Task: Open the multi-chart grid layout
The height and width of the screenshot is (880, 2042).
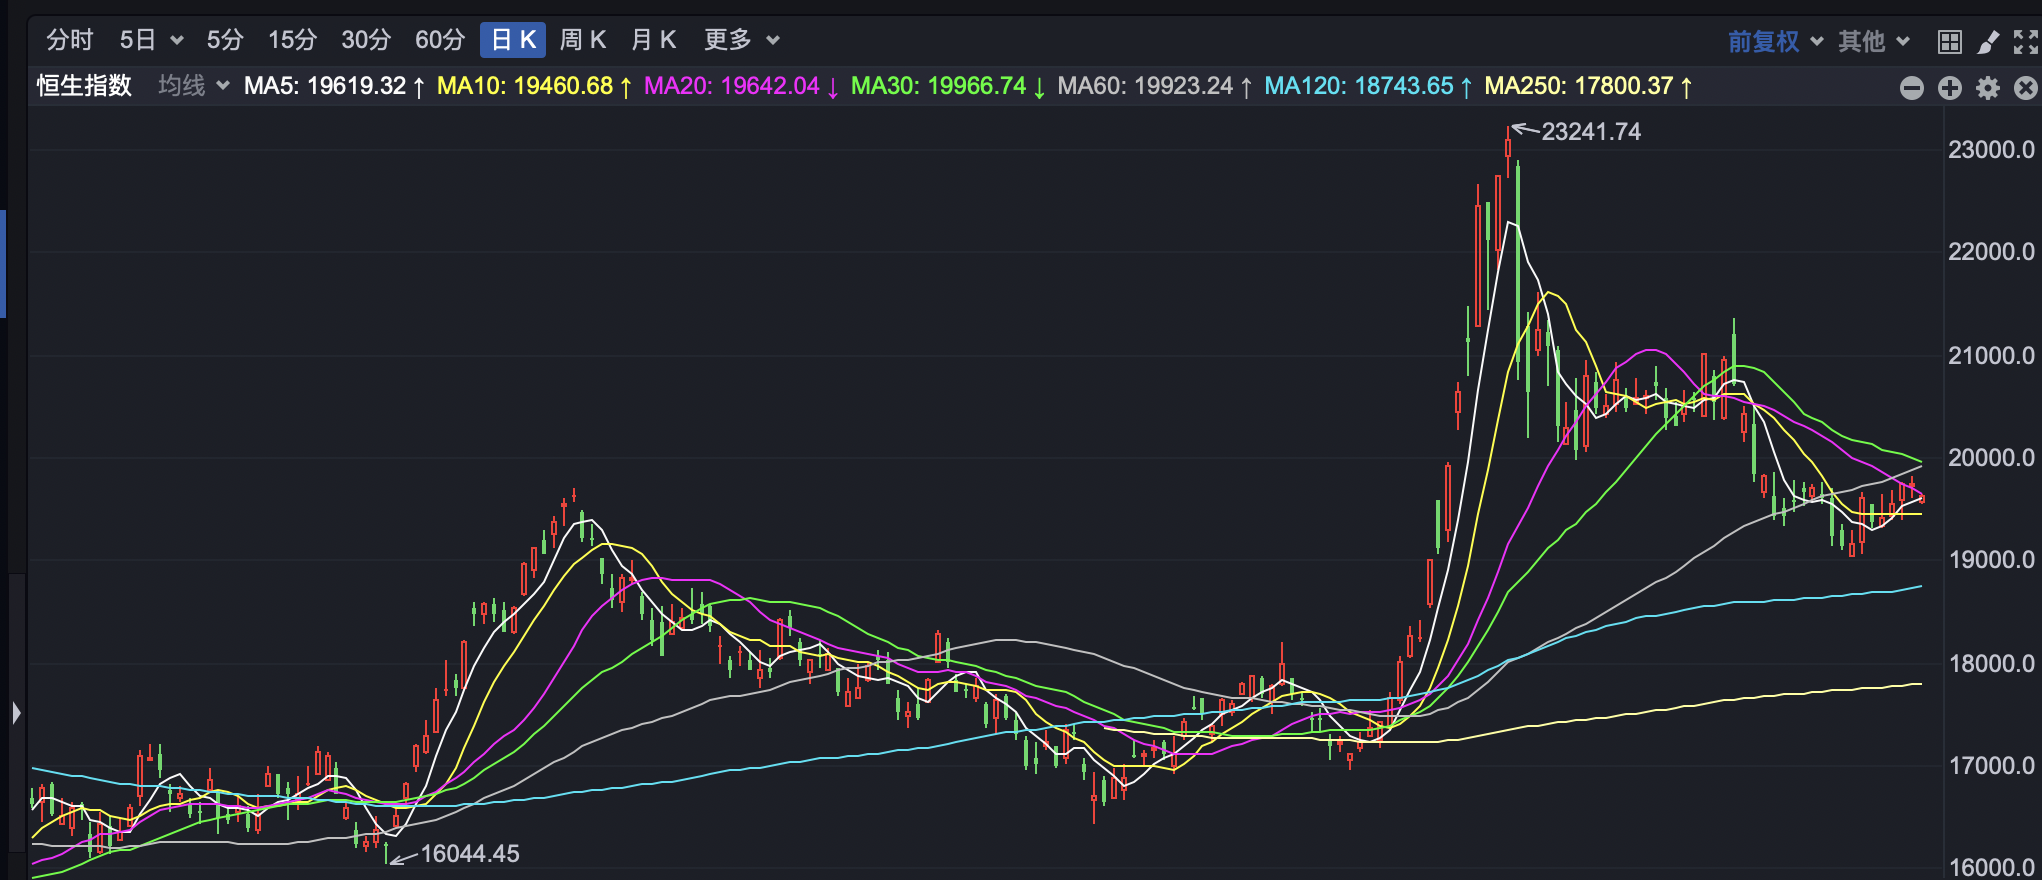Action: [x=1949, y=41]
